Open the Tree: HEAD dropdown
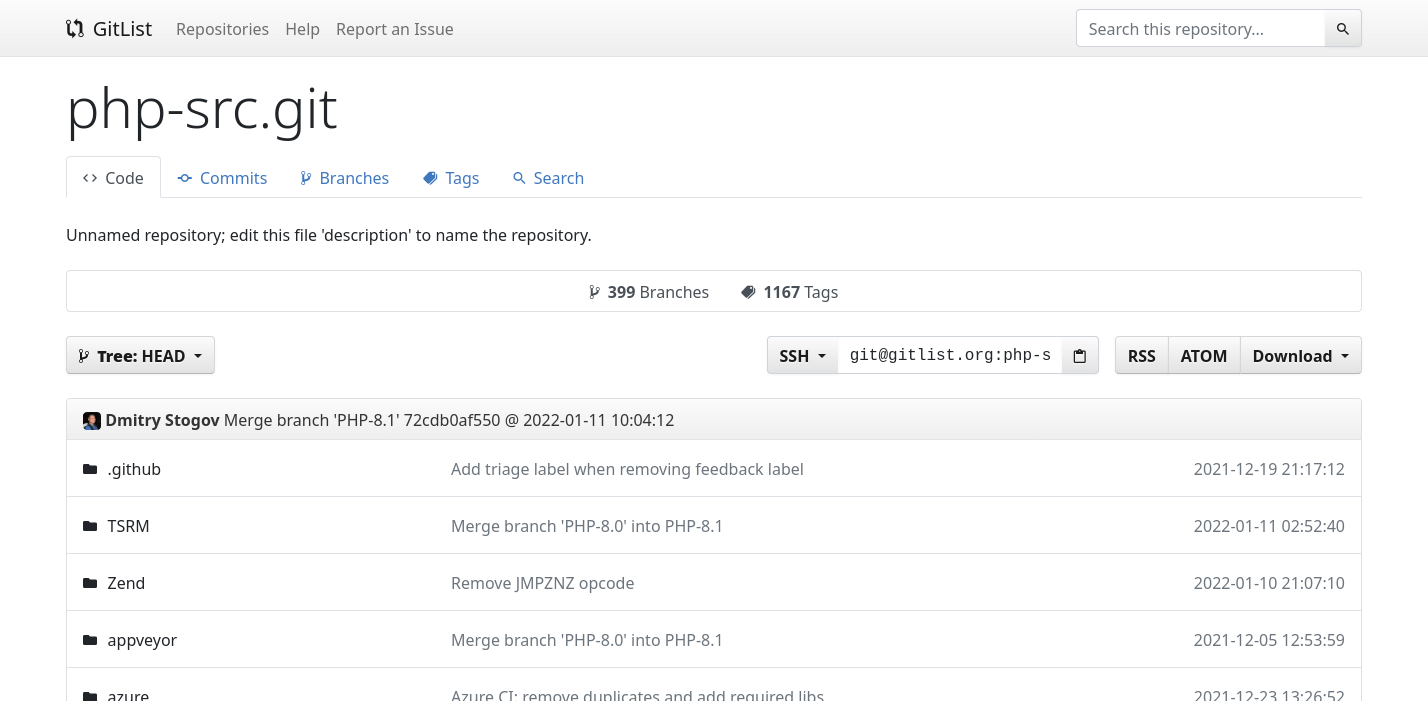 coord(140,356)
